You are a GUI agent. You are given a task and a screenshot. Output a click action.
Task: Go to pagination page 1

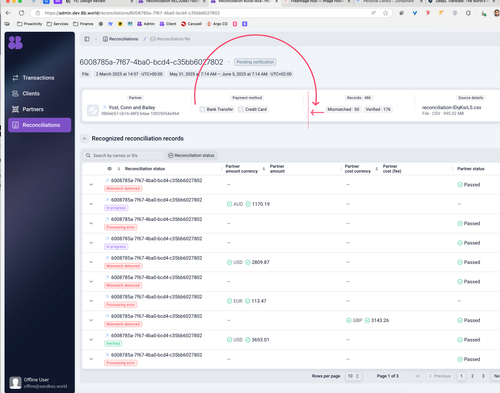click(x=461, y=376)
